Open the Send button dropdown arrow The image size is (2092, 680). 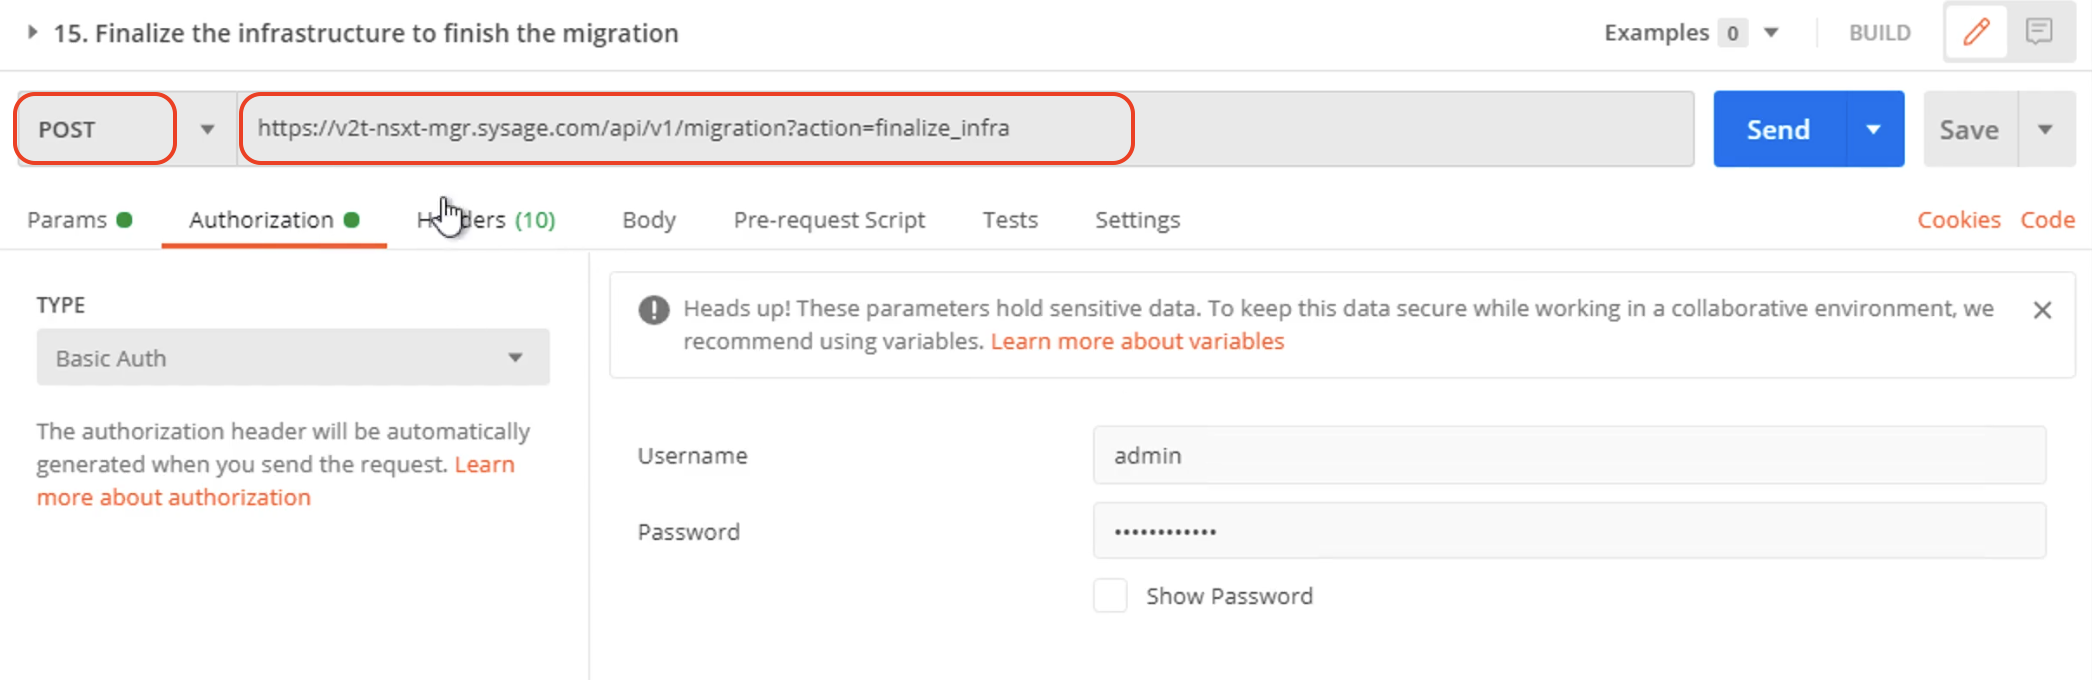click(x=1874, y=129)
